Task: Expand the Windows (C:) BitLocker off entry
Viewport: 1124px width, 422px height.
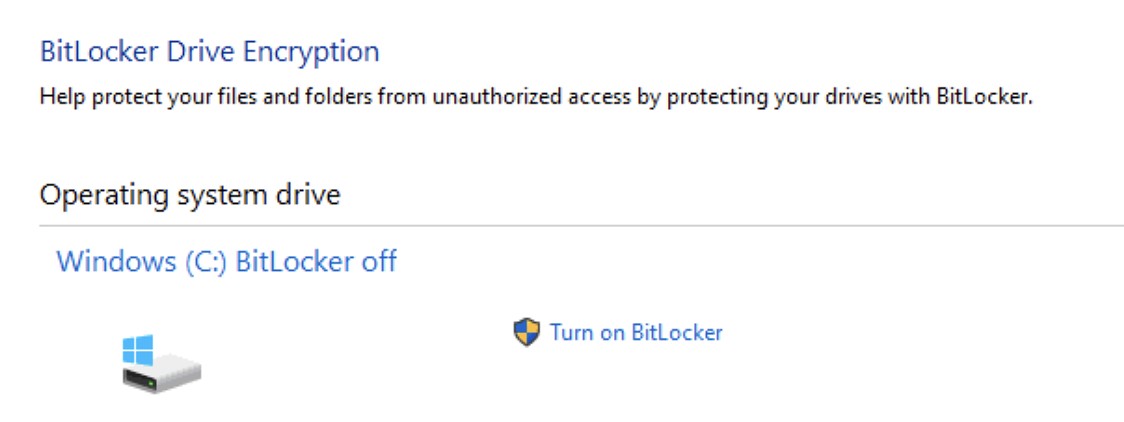Action: click(226, 262)
